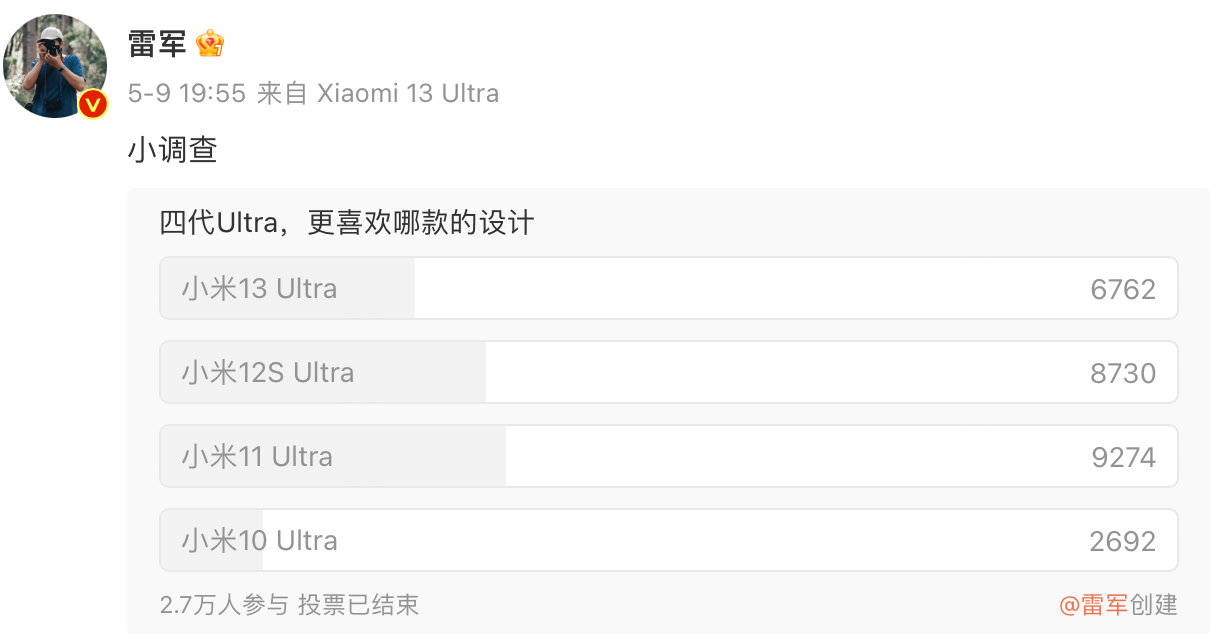Choose the 小米12S Ultra poll option
1230x634 pixels.
click(268, 373)
